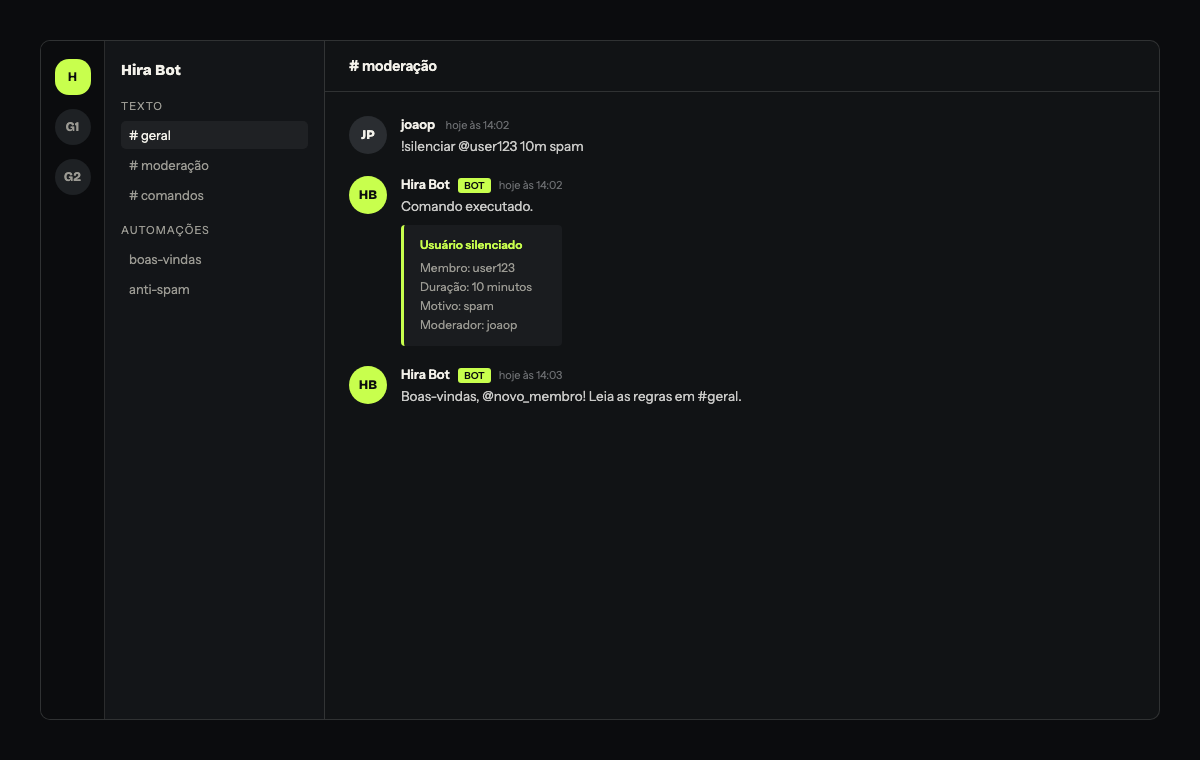Click the AUTOMAÇÕES section label
Image resolution: width=1200 pixels, height=760 pixels.
pyautogui.click(x=165, y=230)
